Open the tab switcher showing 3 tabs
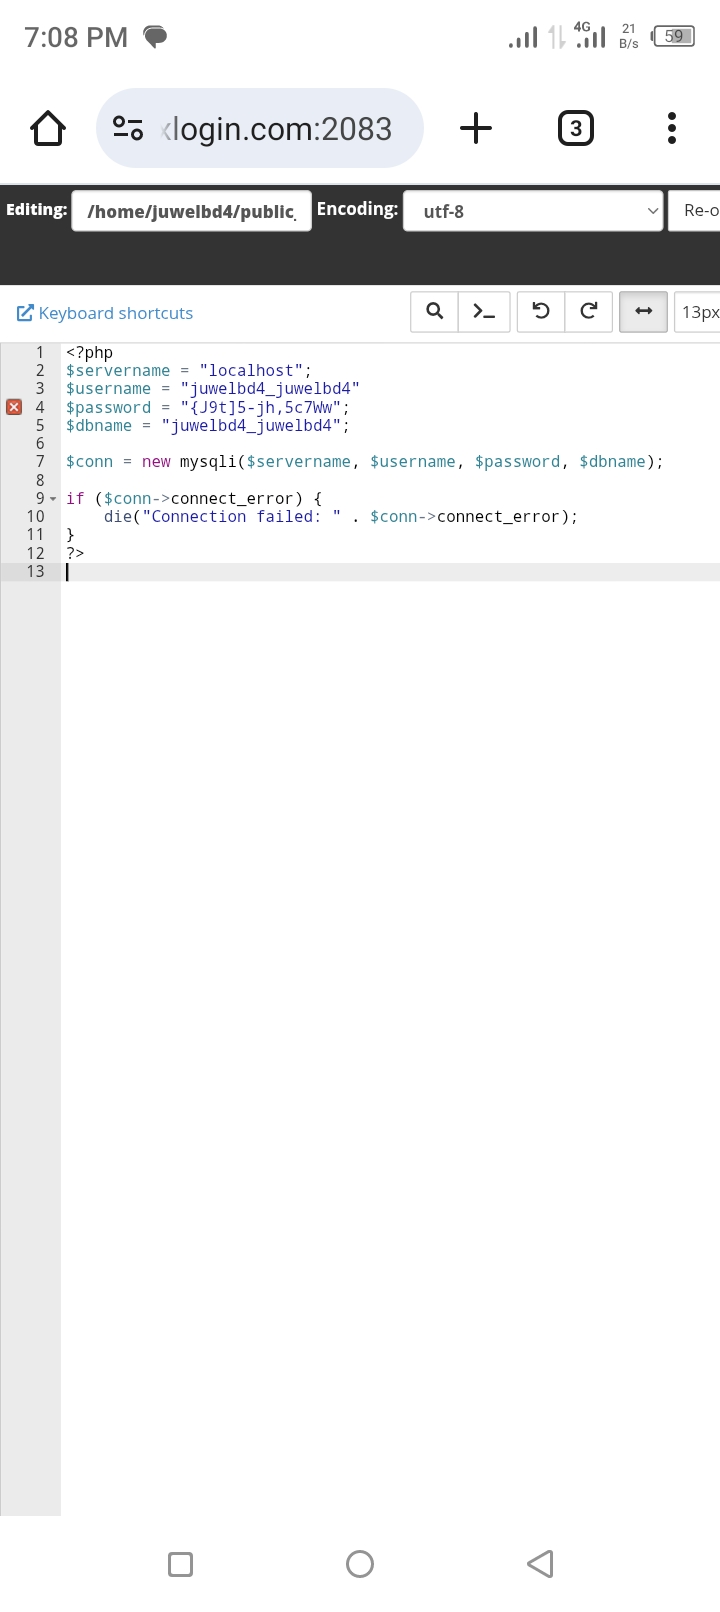The image size is (720, 1612). click(575, 128)
